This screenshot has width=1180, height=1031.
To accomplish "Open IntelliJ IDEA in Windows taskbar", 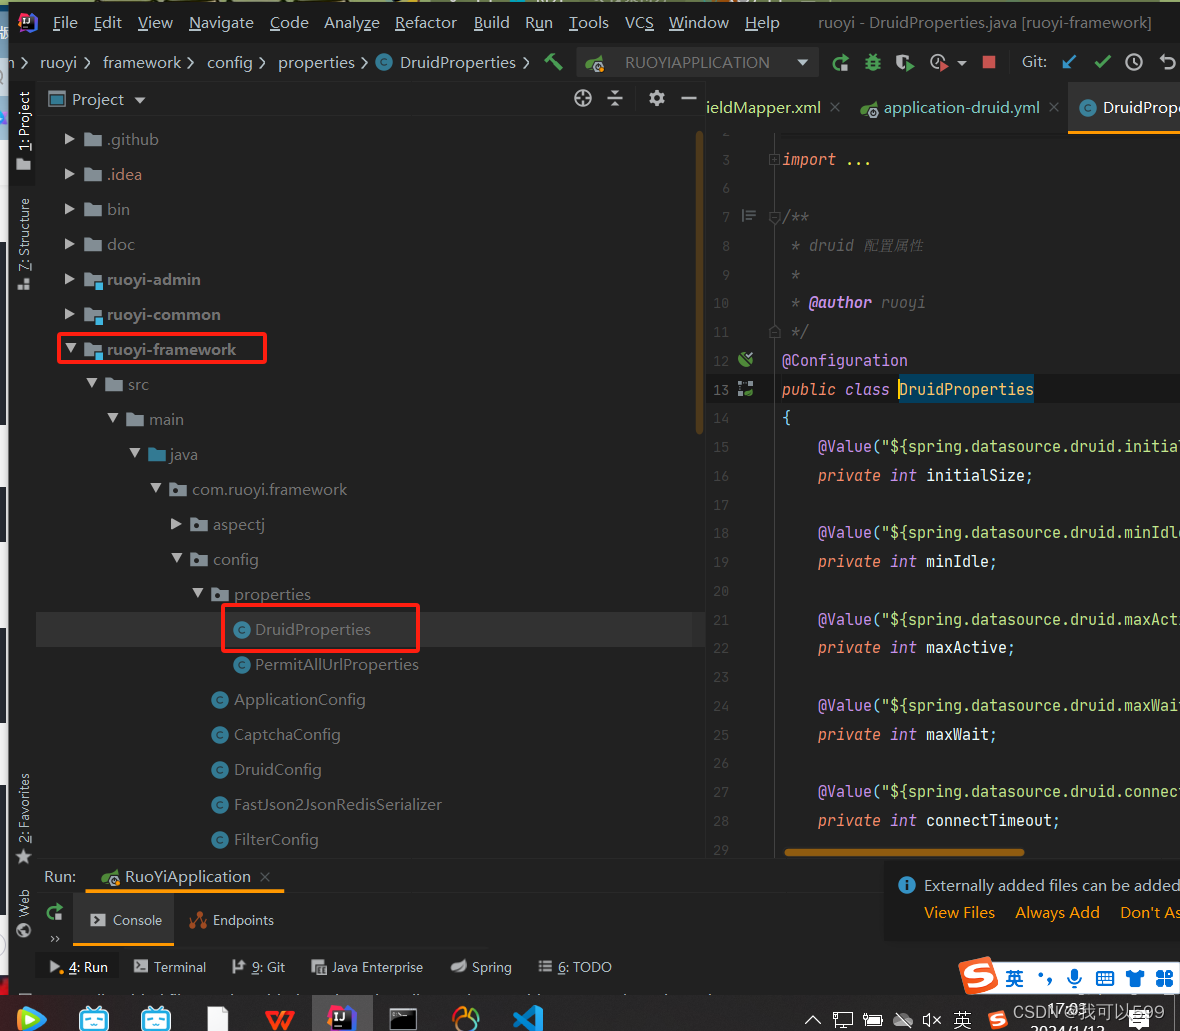I will click(342, 1017).
